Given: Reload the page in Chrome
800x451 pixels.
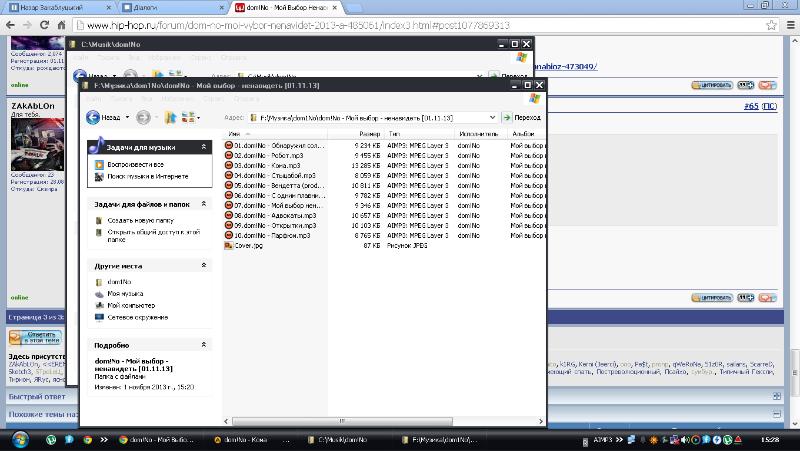Looking at the screenshot, I should [44, 25].
